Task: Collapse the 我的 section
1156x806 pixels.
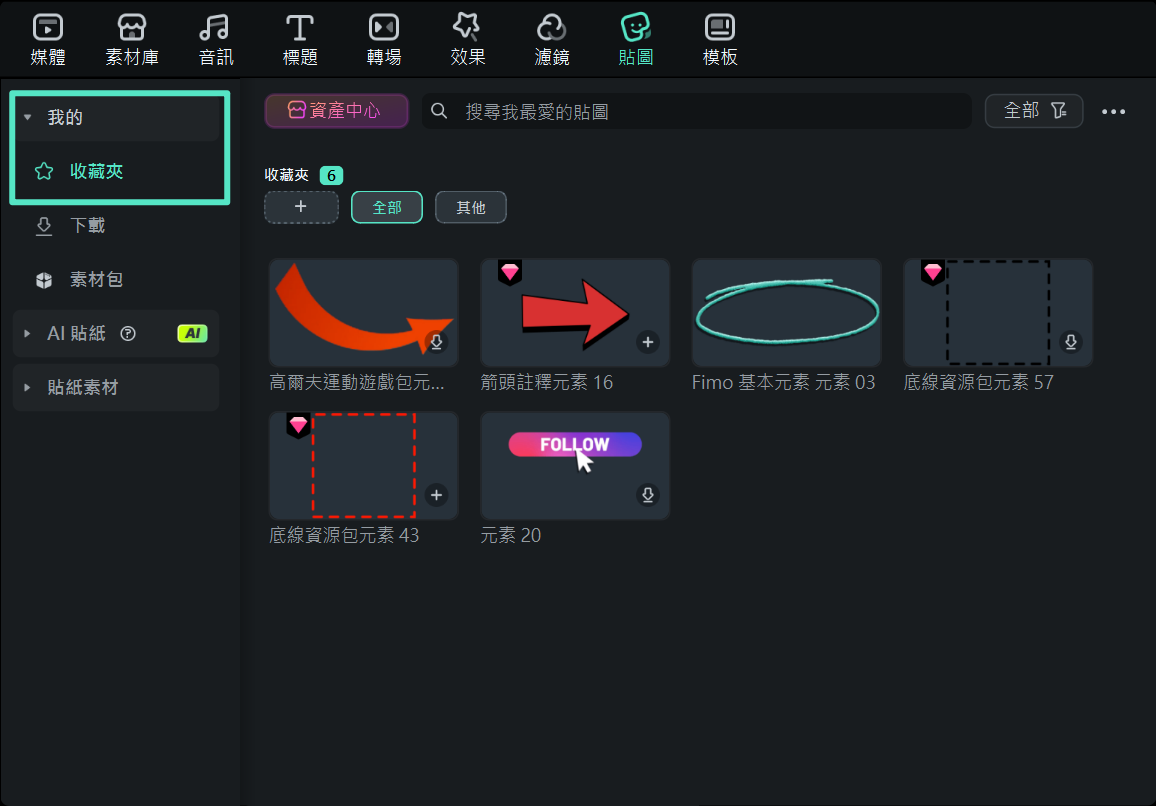Action: 28,118
